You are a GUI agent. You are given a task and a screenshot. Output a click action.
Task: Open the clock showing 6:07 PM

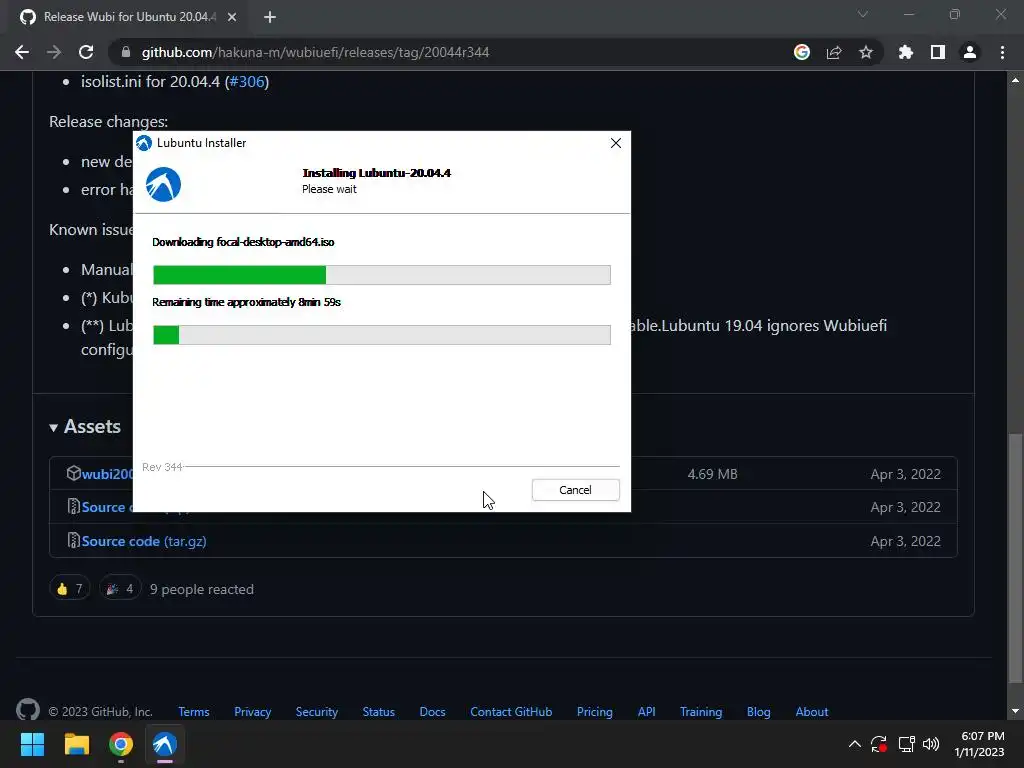pyautogui.click(x=980, y=744)
